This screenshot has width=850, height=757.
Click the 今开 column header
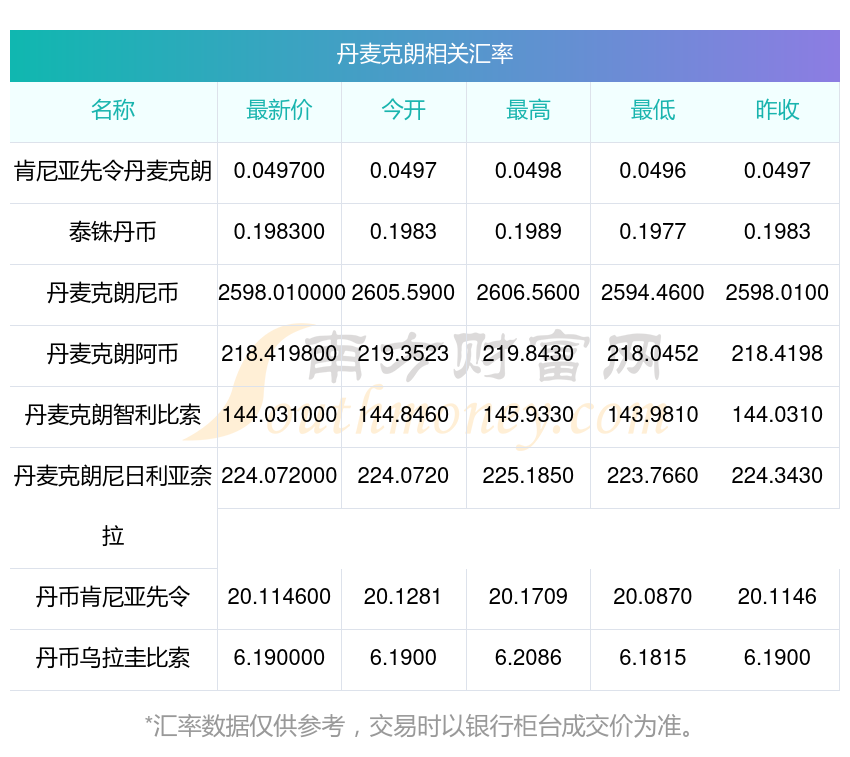(x=403, y=110)
